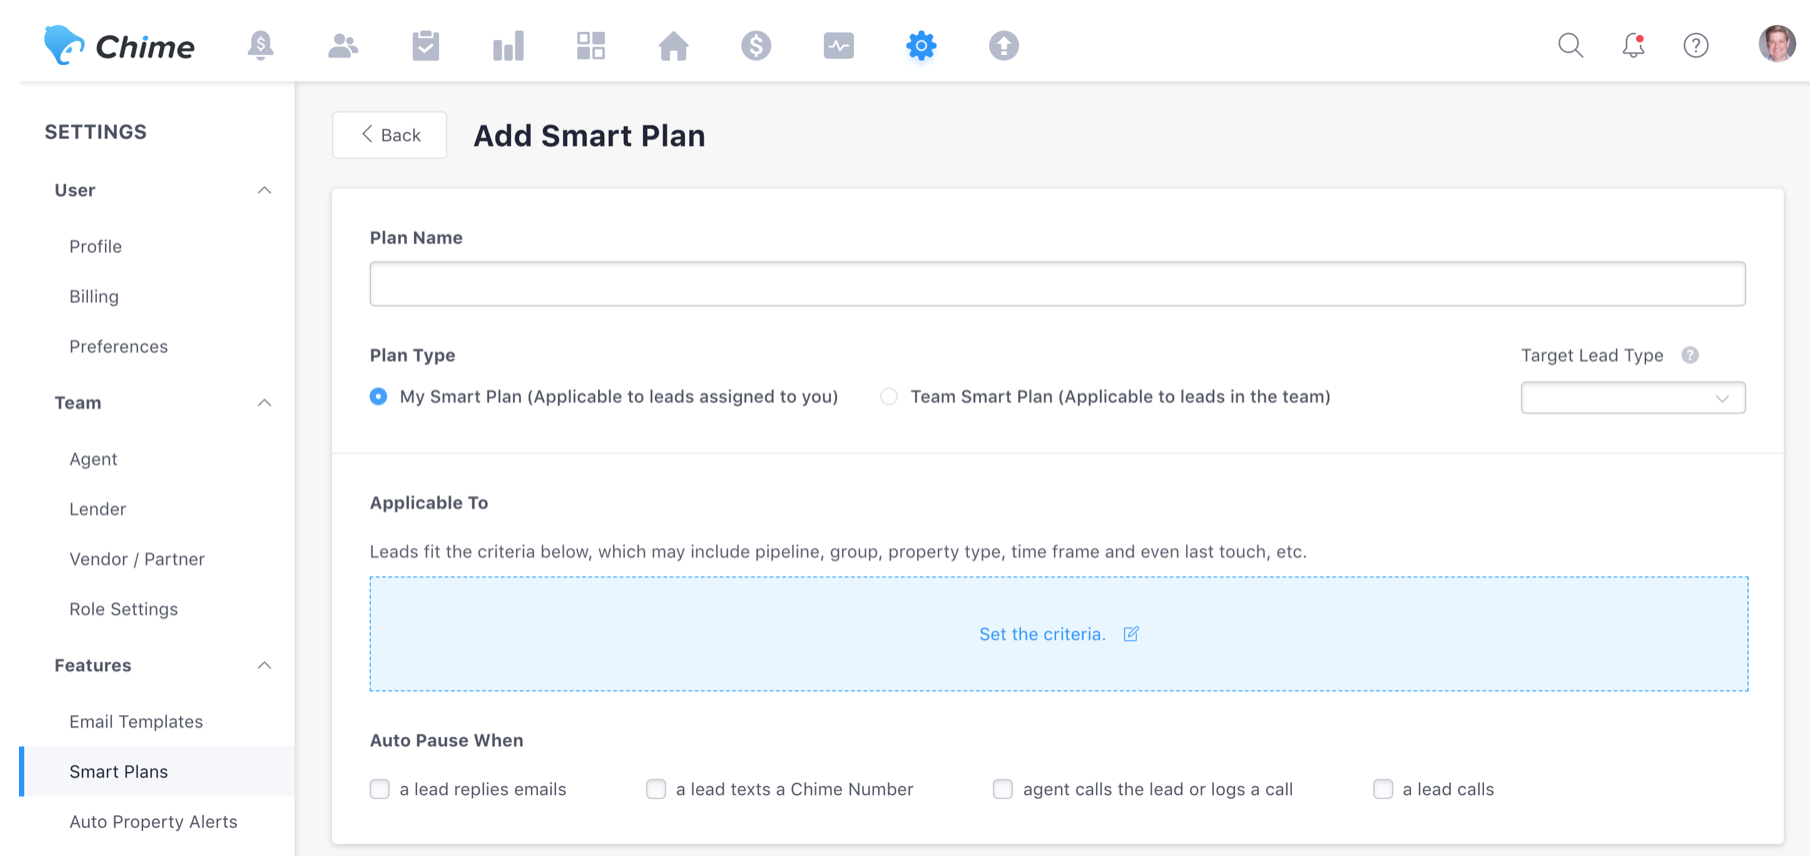This screenshot has height=856, width=1810.
Task: Open the dollar sign transactions icon
Action: [756, 46]
